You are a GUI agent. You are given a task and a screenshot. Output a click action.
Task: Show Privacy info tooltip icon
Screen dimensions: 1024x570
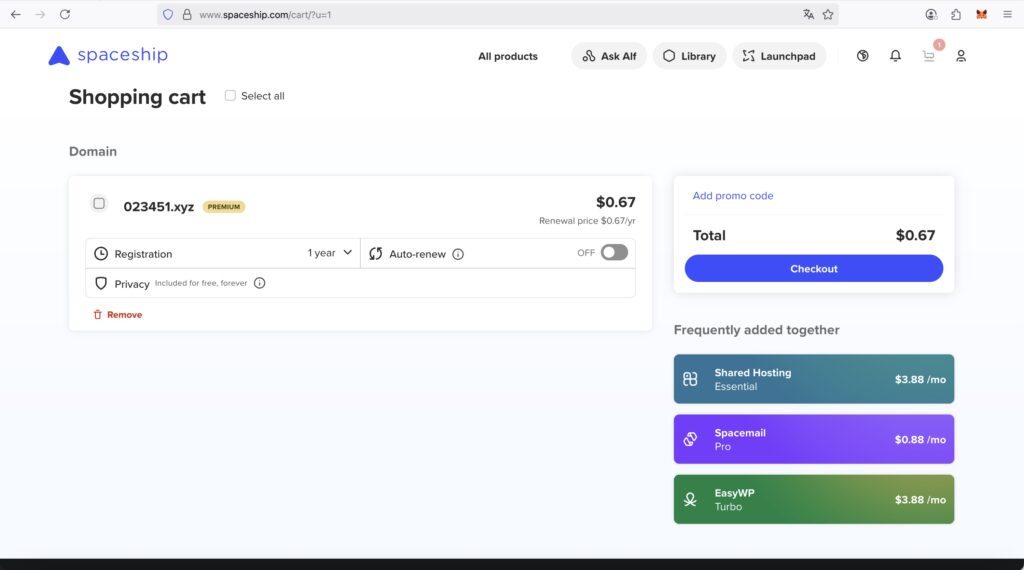[259, 283]
